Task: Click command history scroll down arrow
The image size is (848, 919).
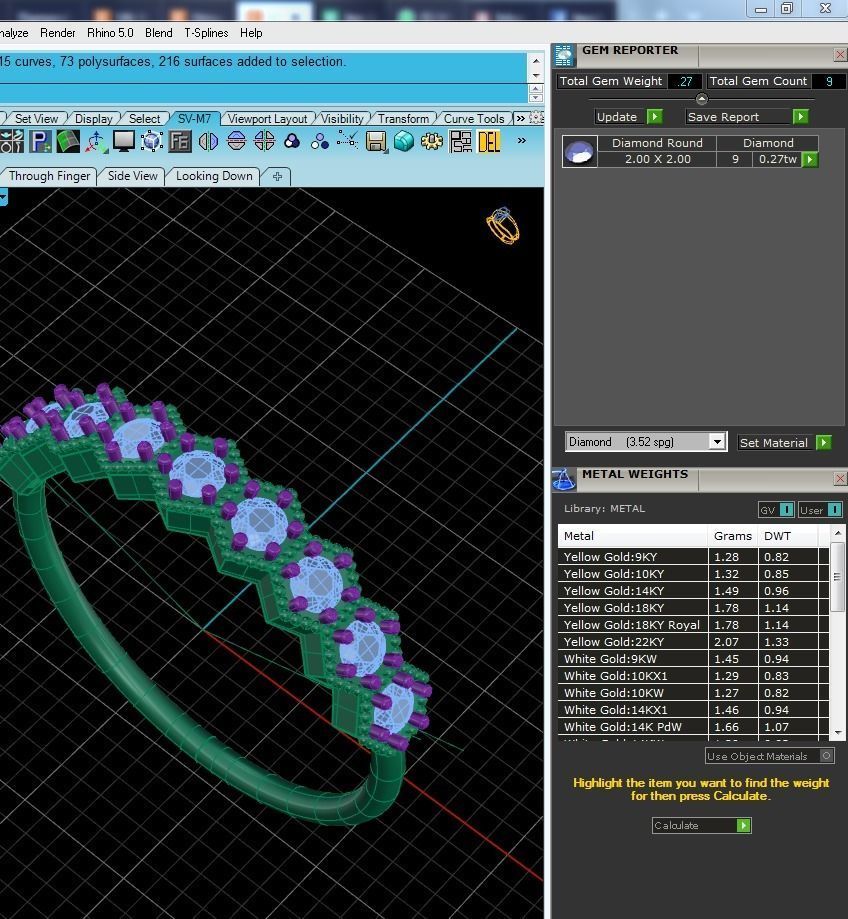Action: tap(536, 76)
